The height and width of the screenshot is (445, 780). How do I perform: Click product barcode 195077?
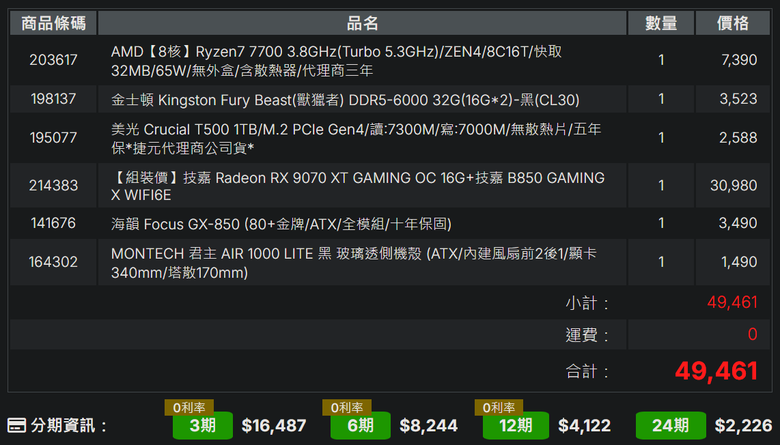[53, 138]
